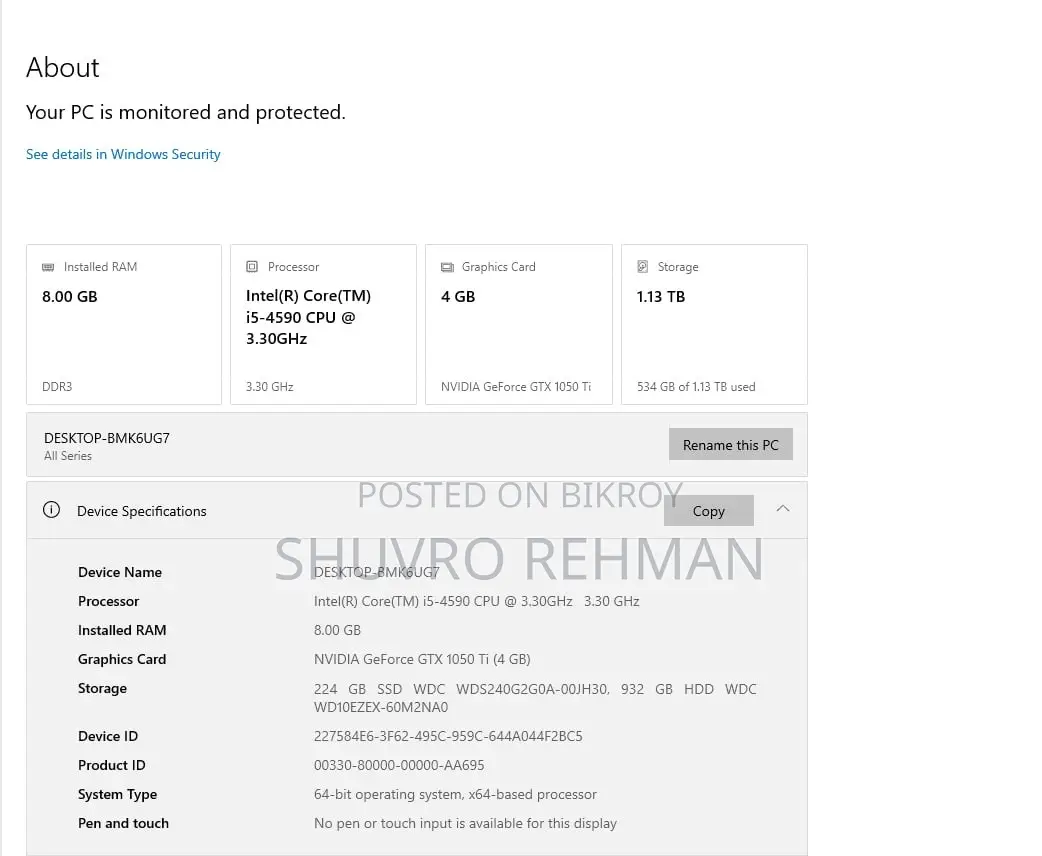Click the Installed RAM memory chip icon
The width and height of the screenshot is (1042, 856).
(48, 267)
